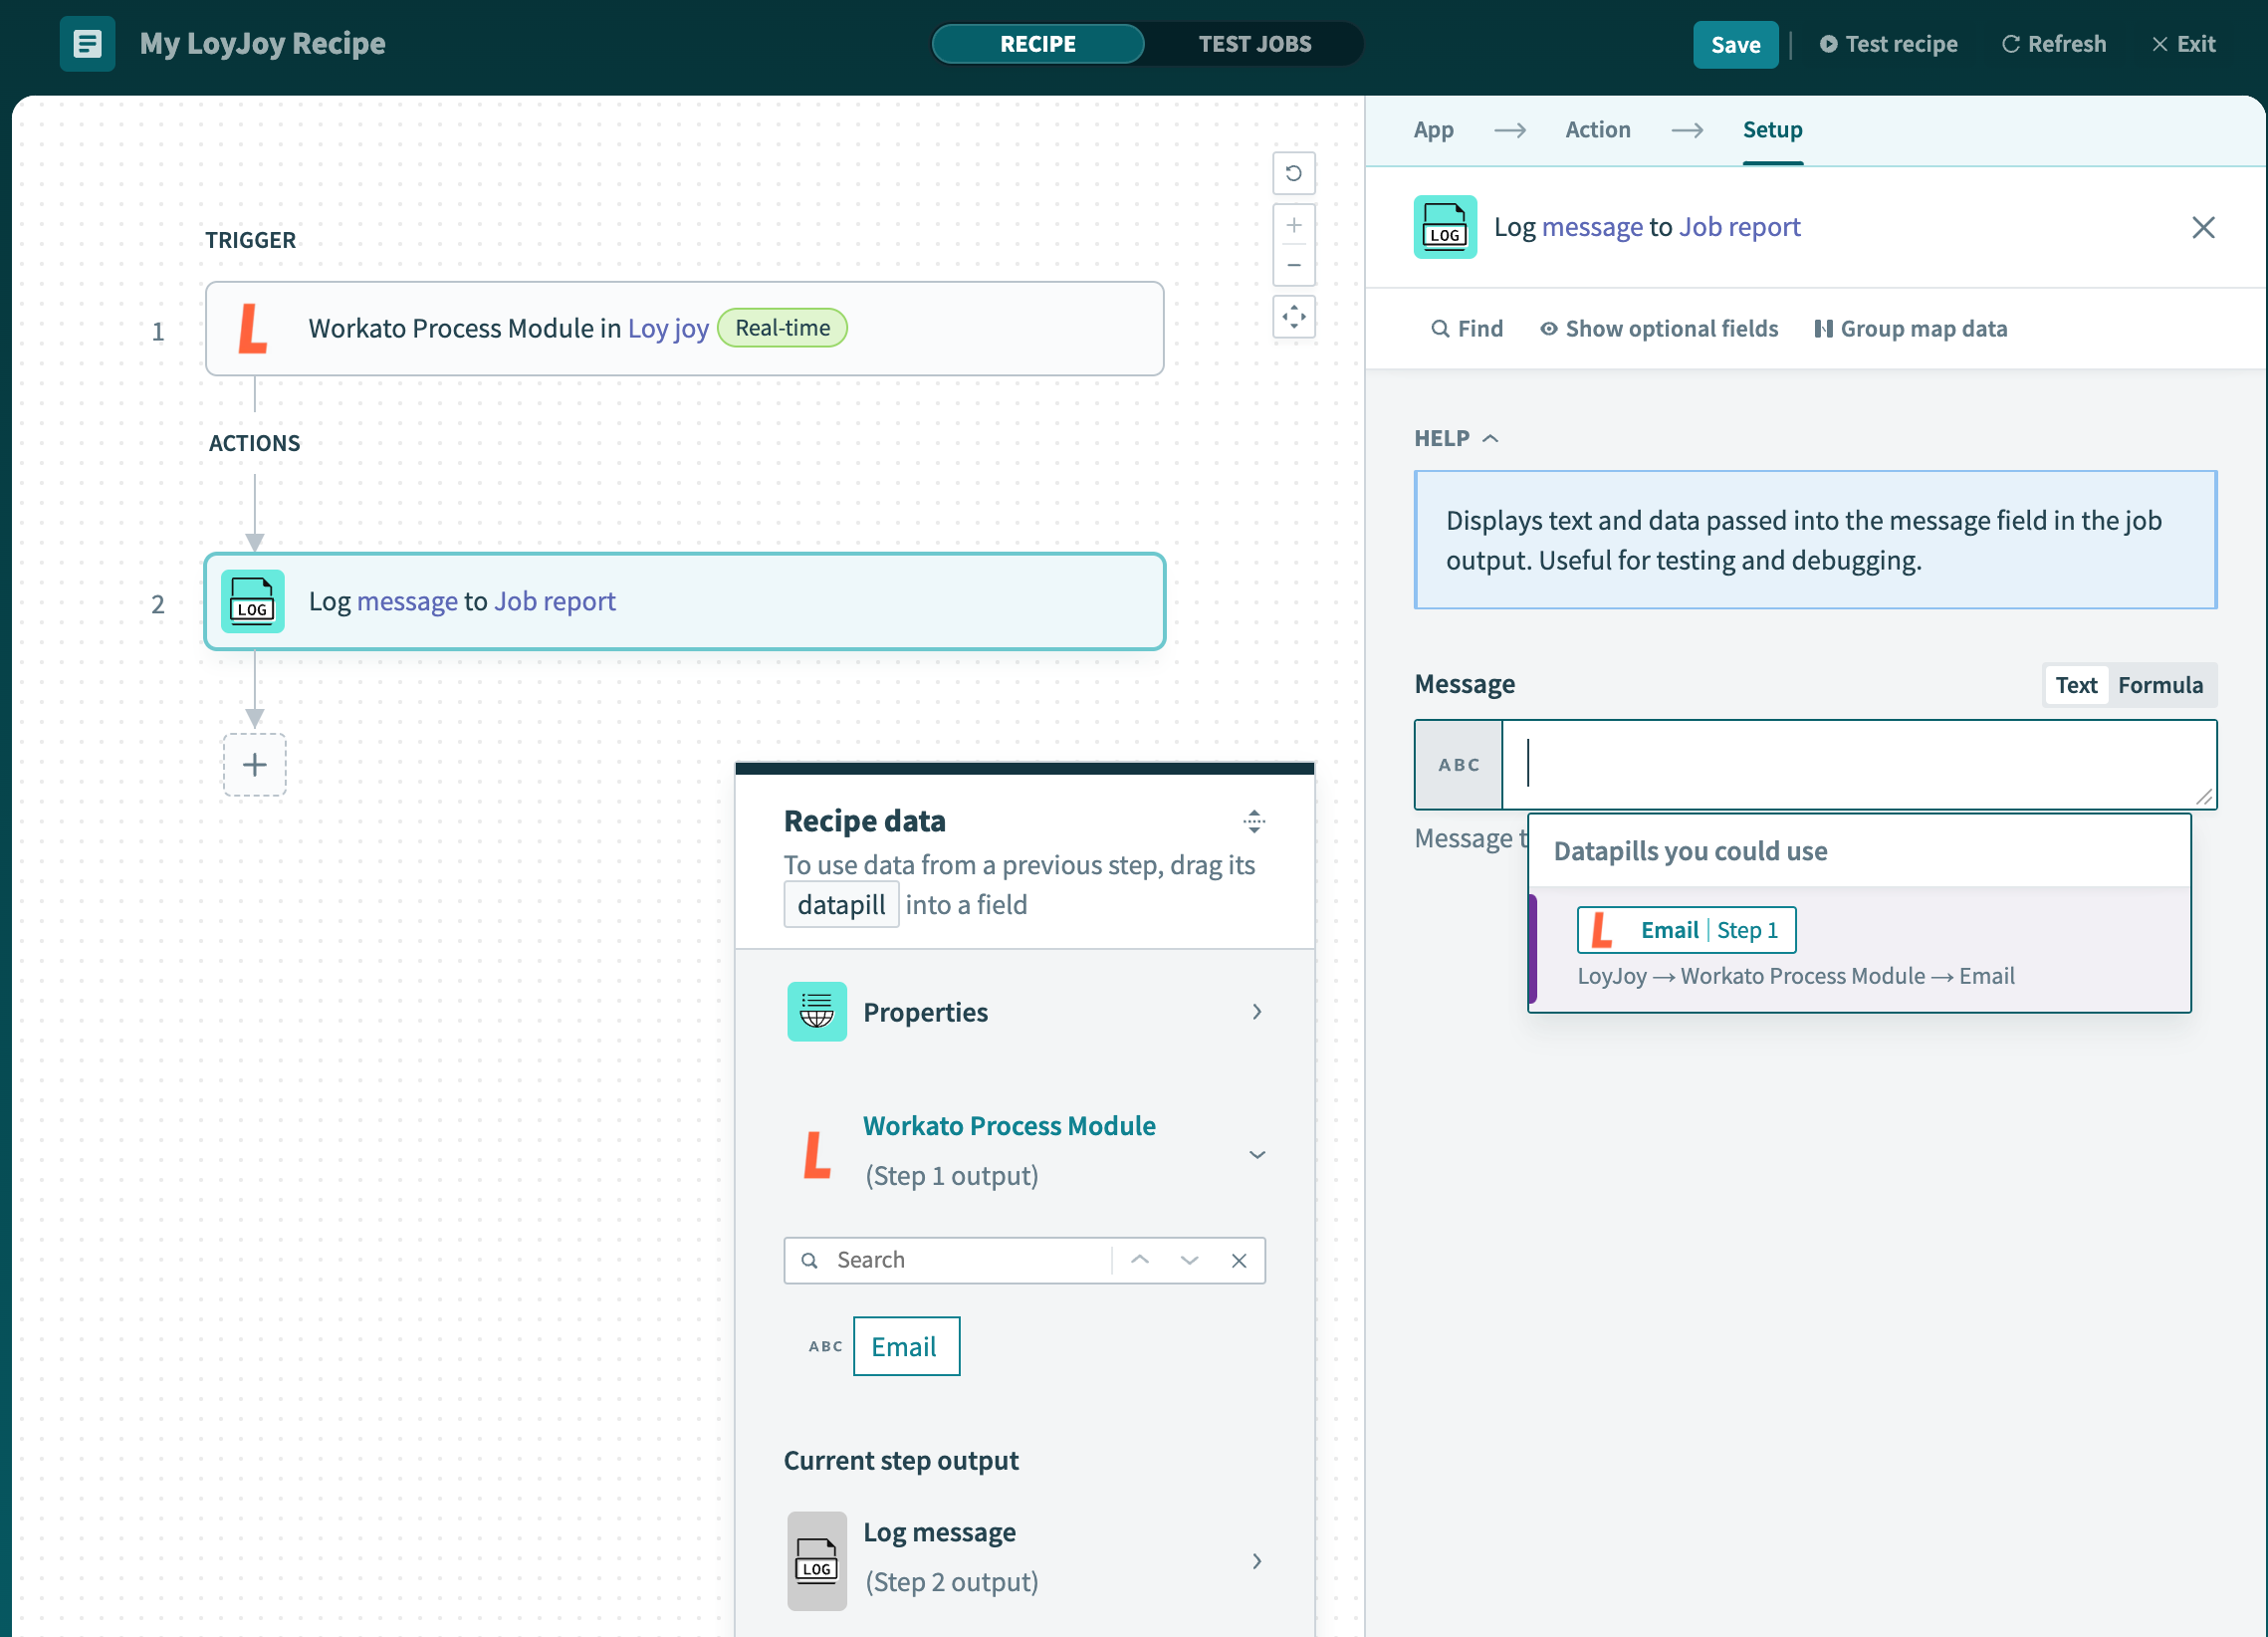Clear the datapill search with X icon
Screen dimensions: 2268x1637
point(1238,1260)
